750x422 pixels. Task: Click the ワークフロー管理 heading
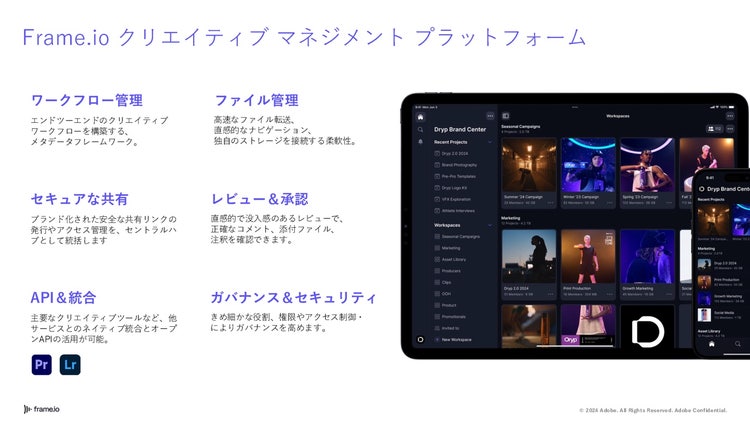point(87,100)
